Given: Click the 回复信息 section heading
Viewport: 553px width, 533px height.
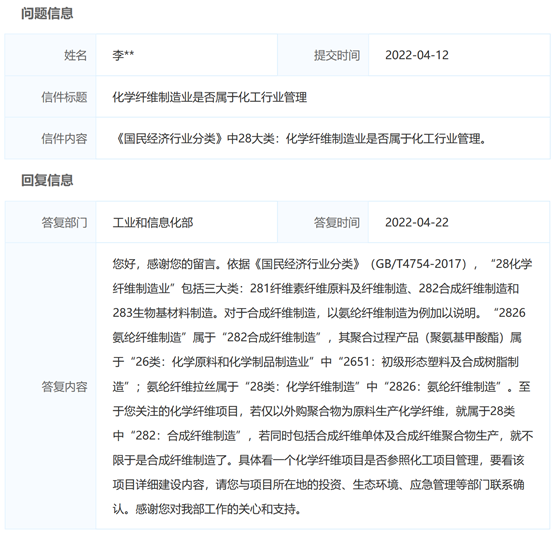Looking at the screenshot, I should (x=47, y=180).
